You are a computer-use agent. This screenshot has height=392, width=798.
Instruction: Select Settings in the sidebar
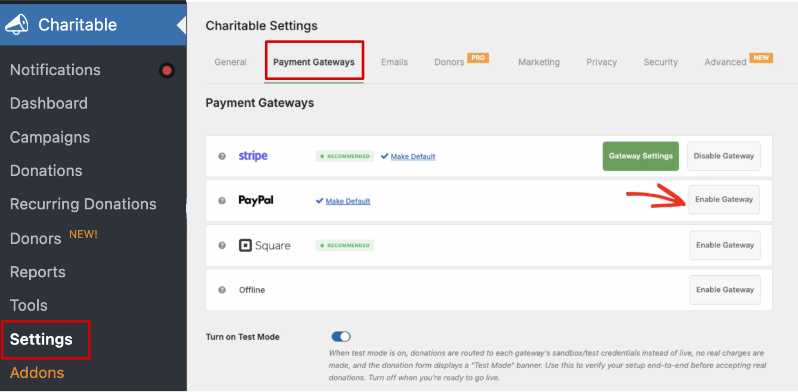click(41, 339)
